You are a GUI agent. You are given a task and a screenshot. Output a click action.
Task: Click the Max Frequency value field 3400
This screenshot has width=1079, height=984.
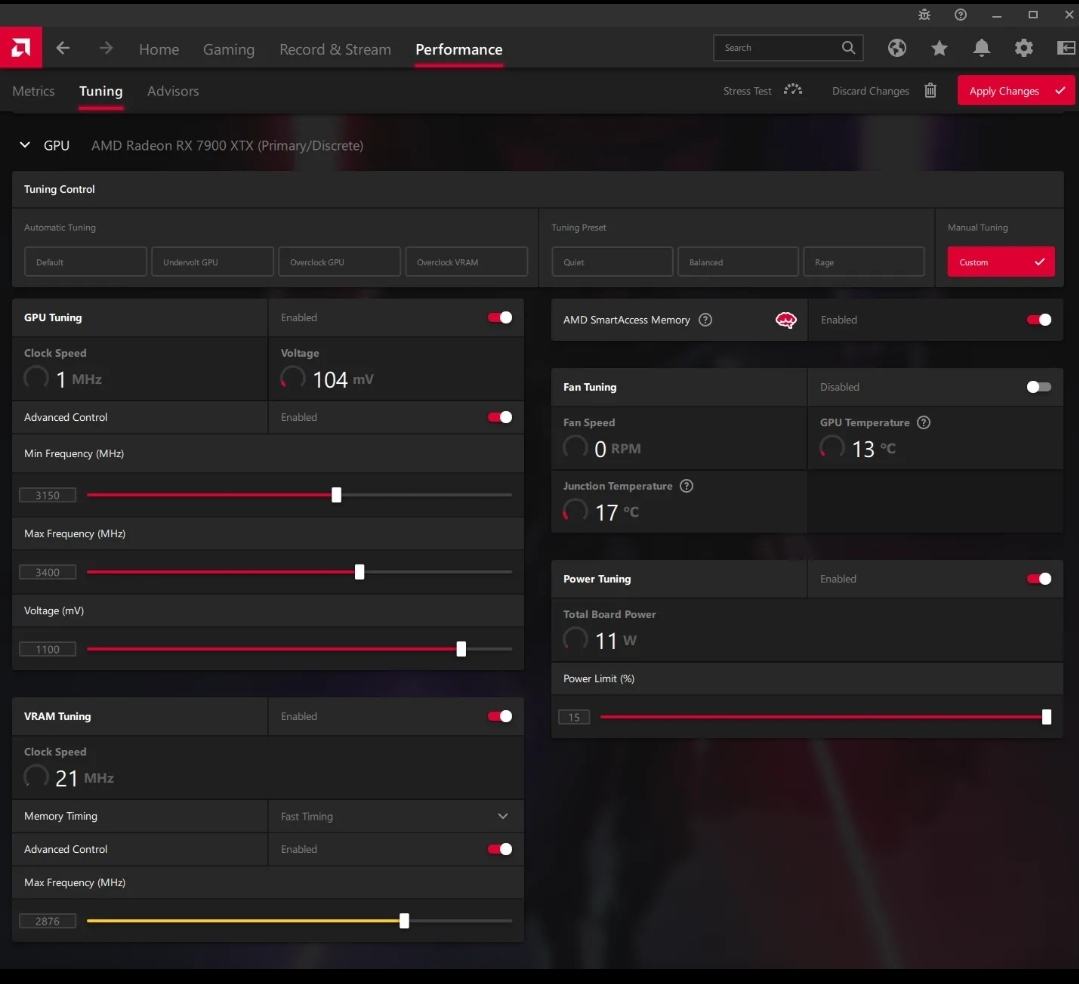[x=47, y=573]
